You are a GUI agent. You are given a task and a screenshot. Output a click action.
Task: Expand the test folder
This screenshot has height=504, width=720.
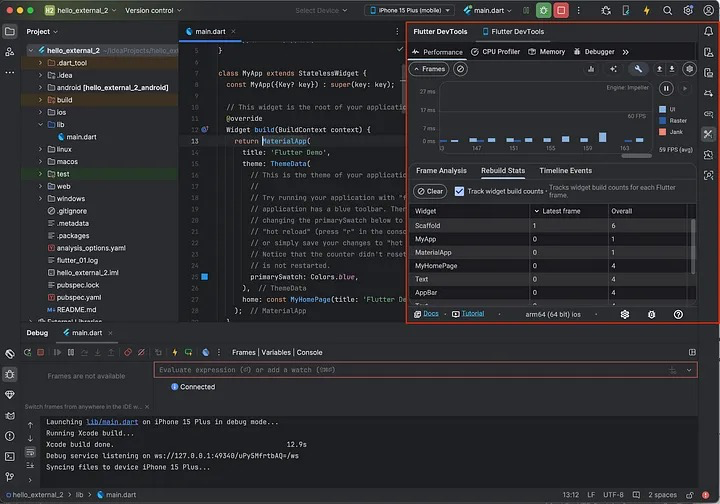pos(40,174)
